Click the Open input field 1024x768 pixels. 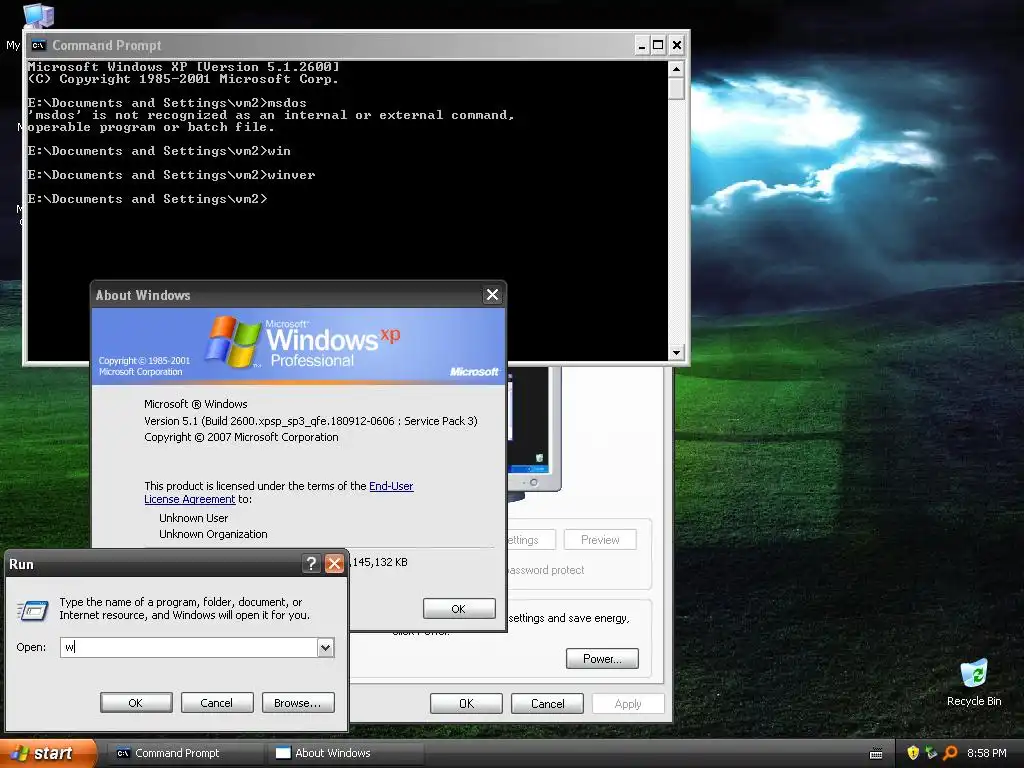(189, 647)
